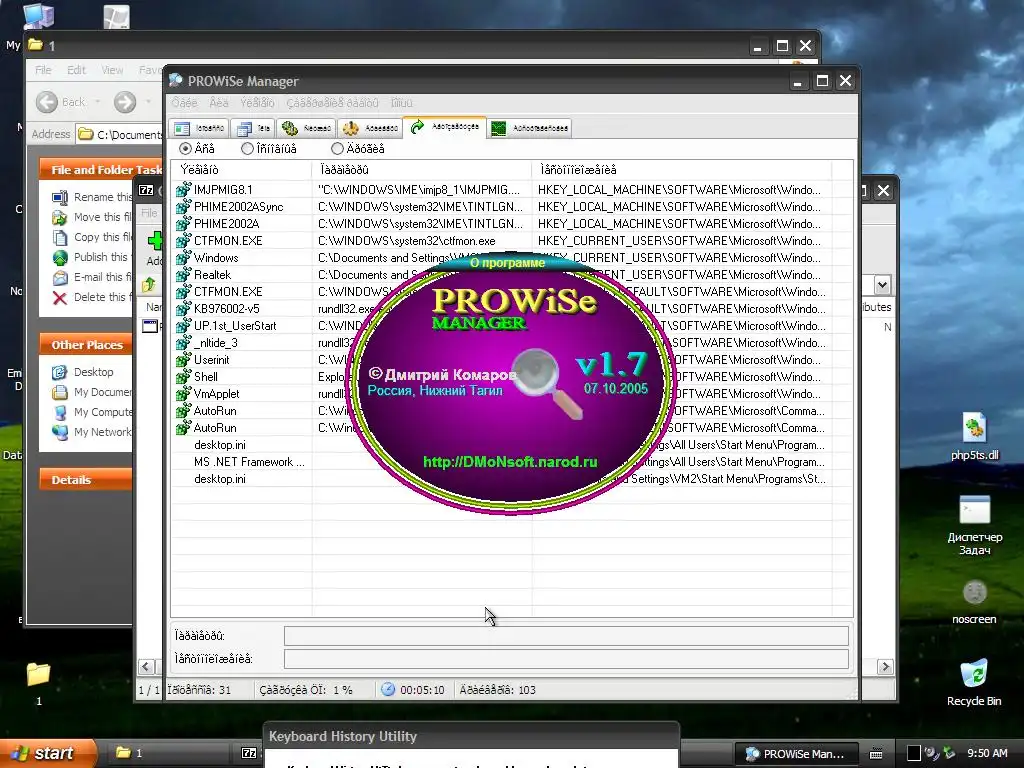
Task: Click the 9:50 AM taskbar clock
Action: click(x=987, y=754)
